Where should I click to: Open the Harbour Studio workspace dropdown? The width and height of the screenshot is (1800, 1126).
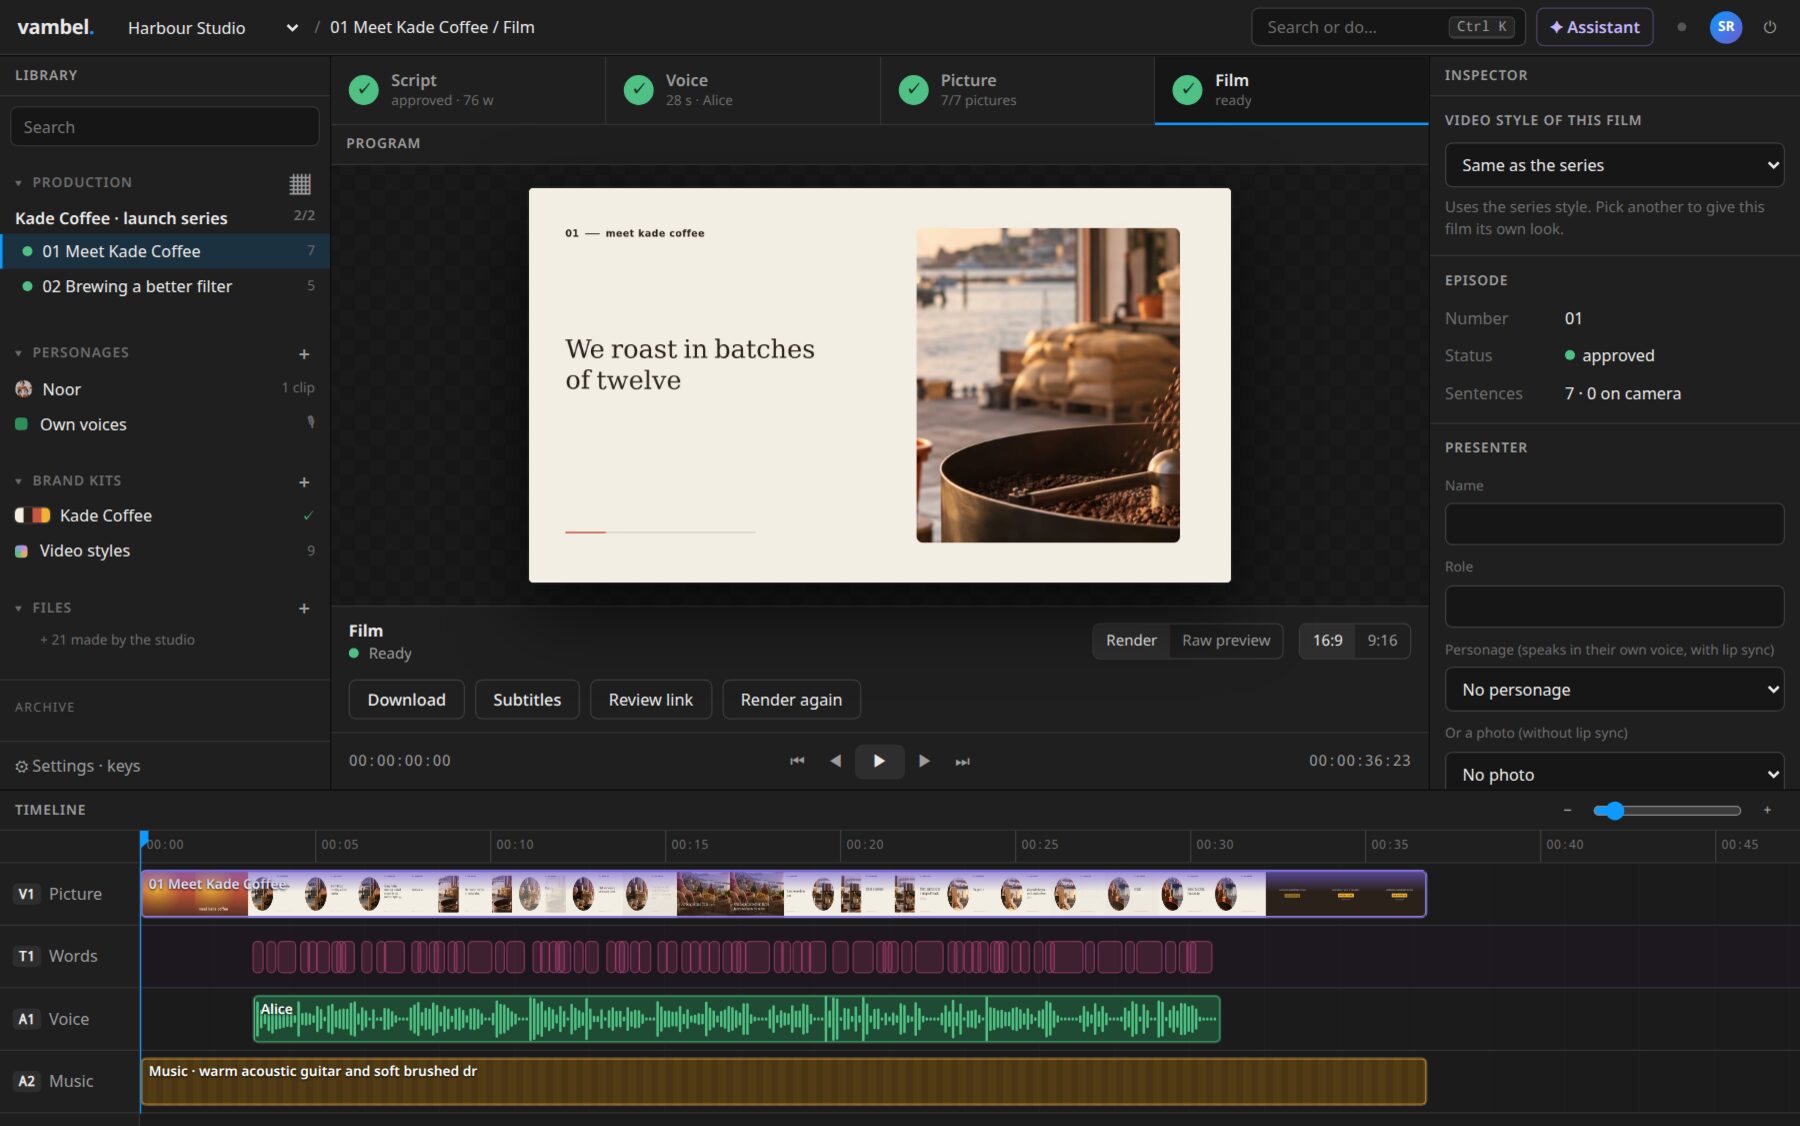[x=212, y=28]
